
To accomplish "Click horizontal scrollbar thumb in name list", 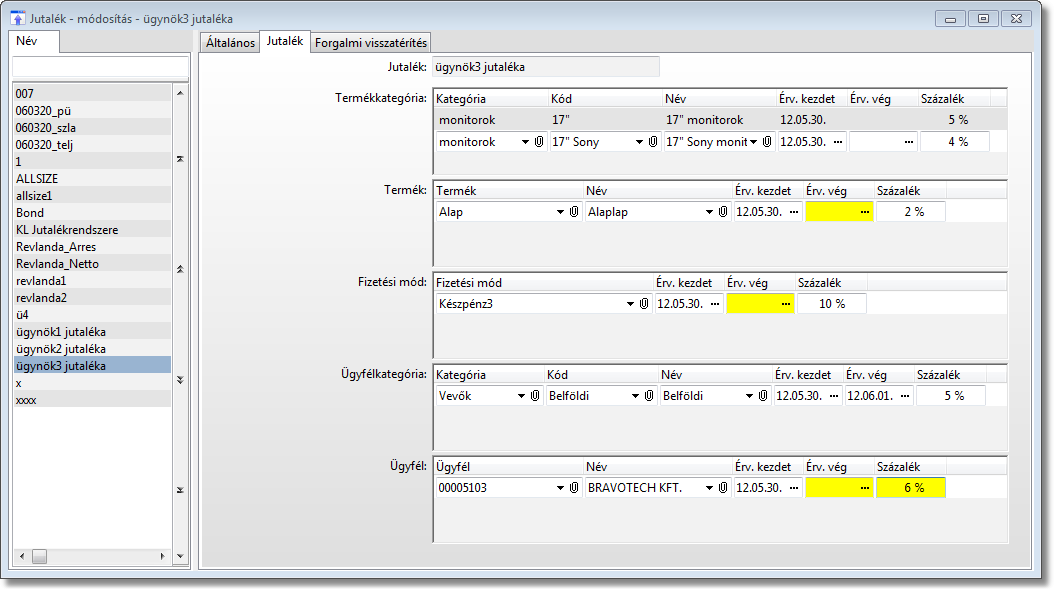I will [40, 556].
